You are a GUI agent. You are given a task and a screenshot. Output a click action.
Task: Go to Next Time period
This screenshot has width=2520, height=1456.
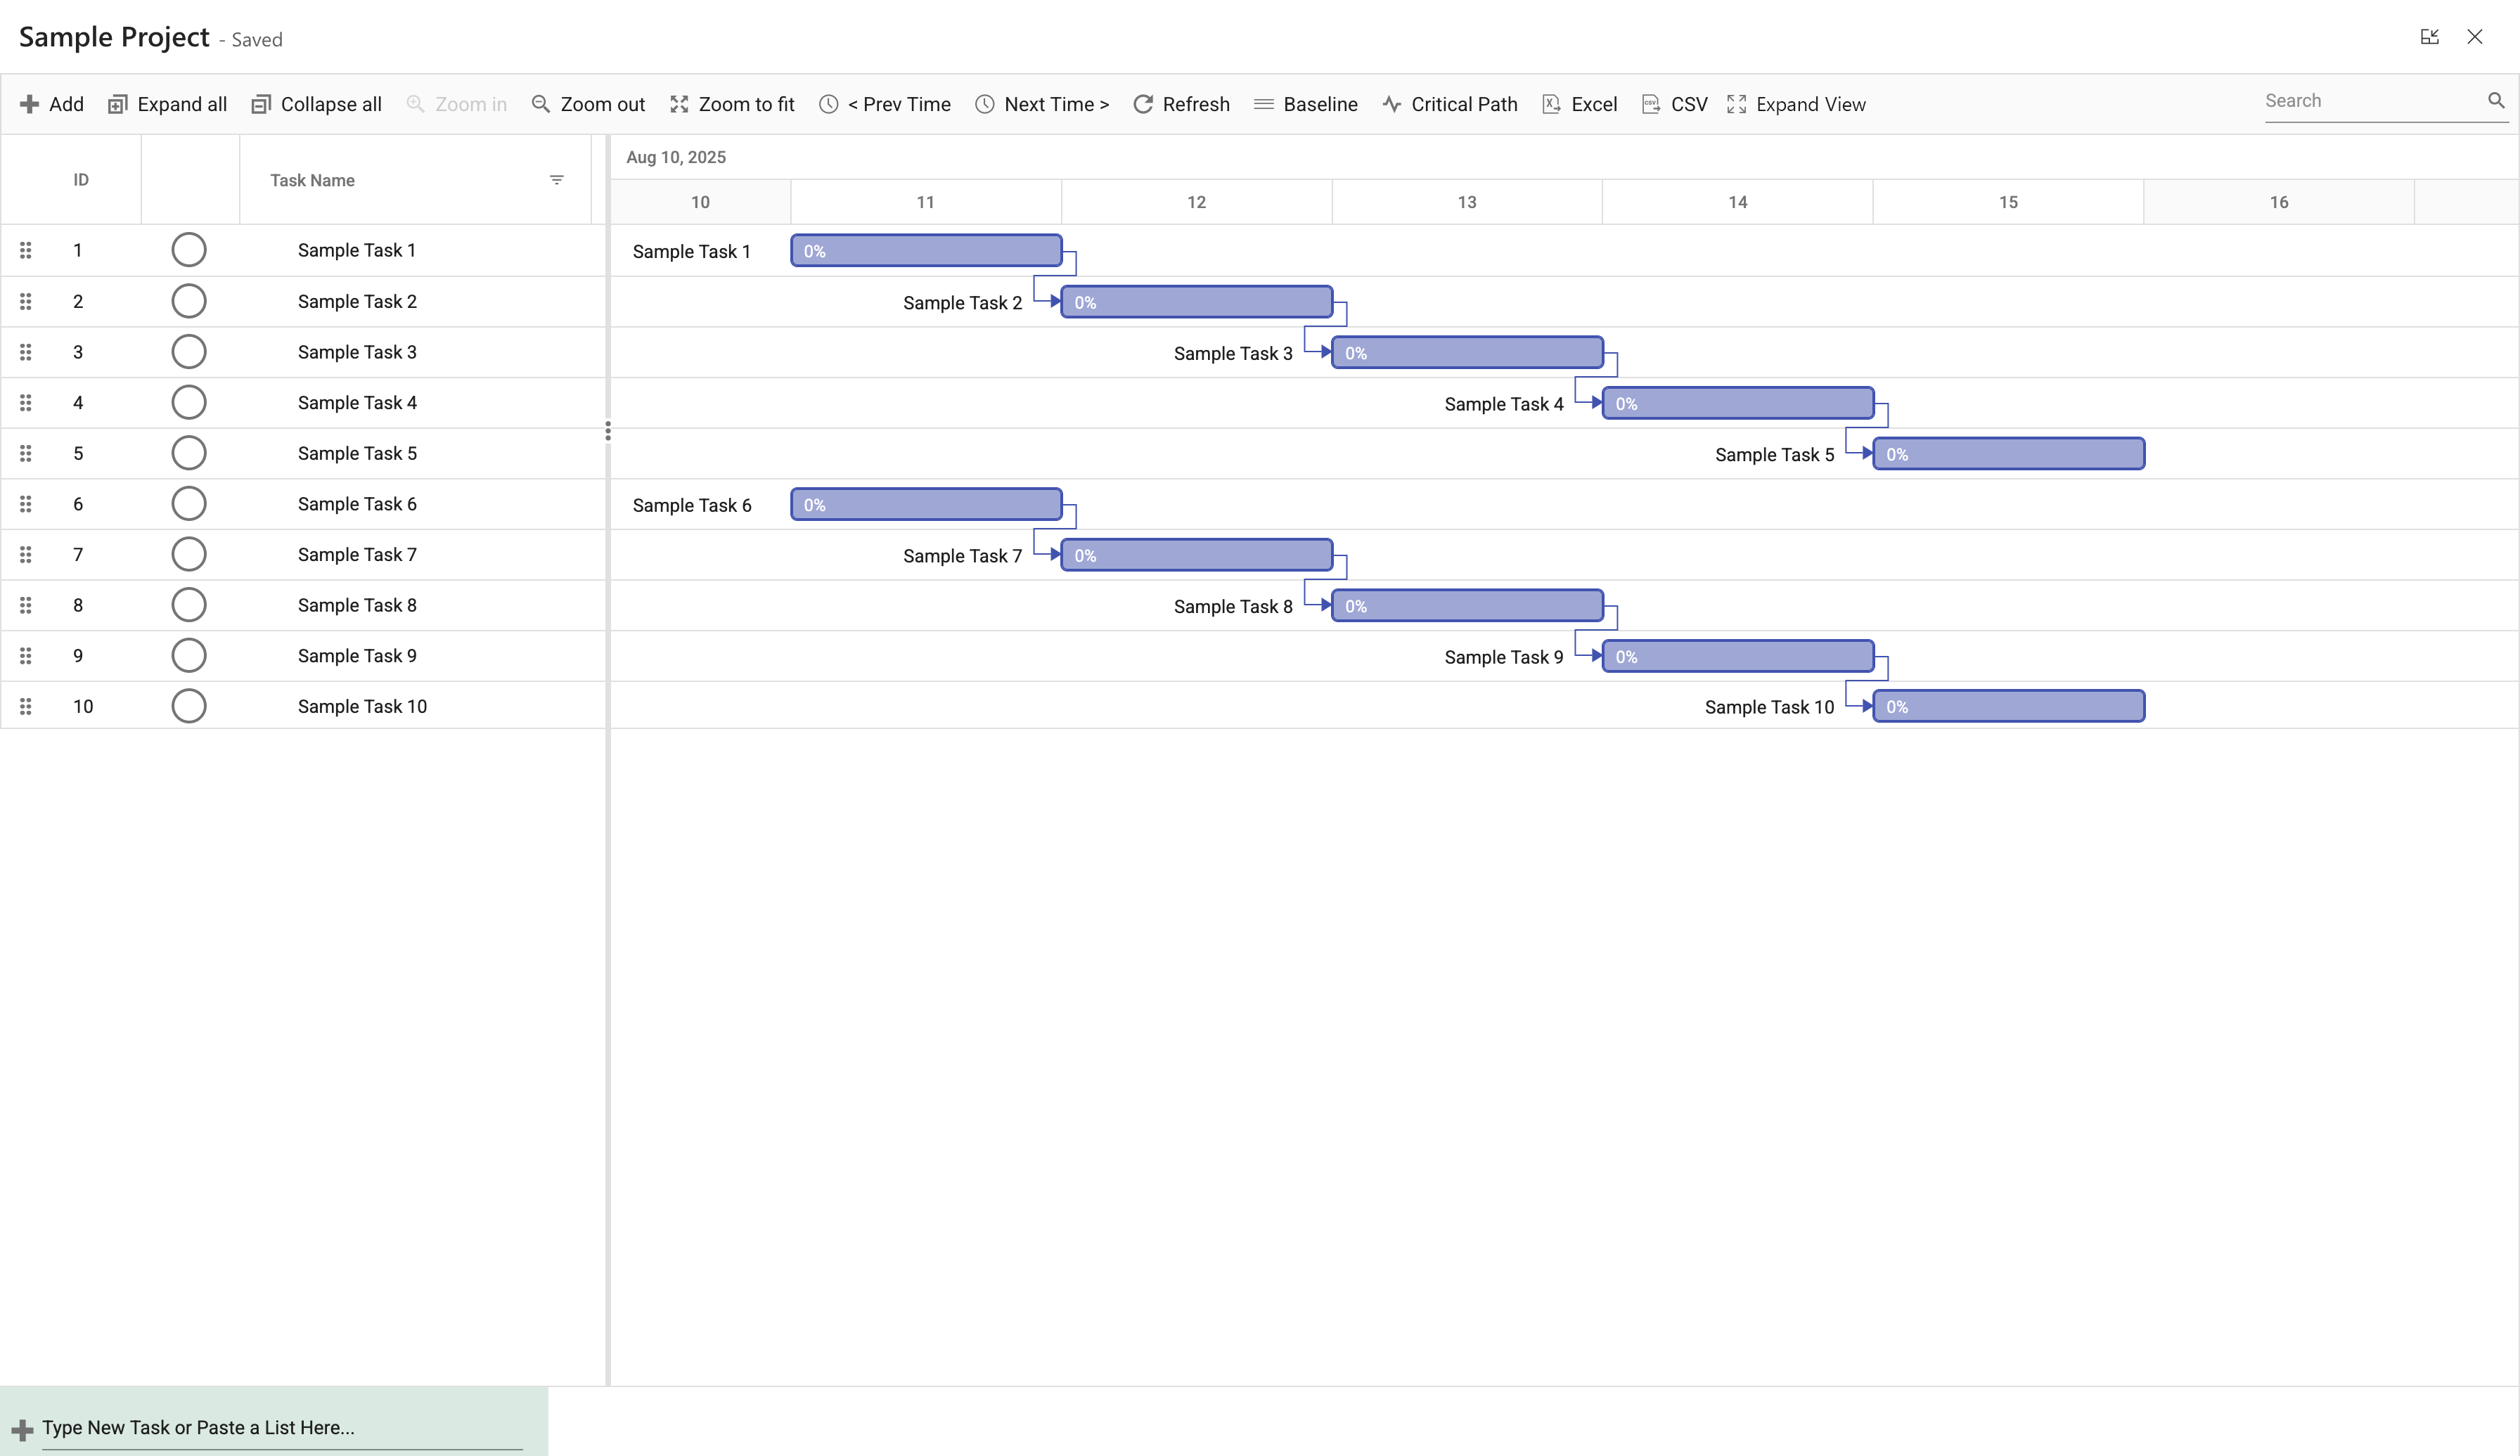[1042, 104]
